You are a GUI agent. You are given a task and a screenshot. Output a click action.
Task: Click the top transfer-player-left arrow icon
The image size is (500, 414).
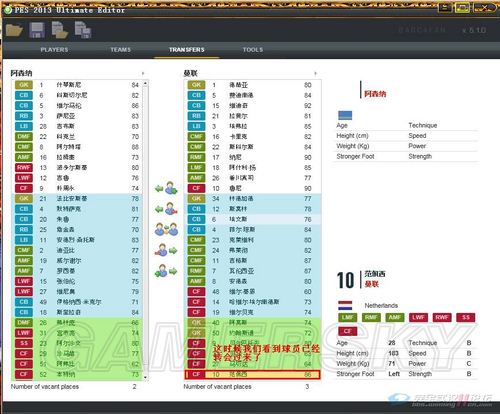tap(166, 188)
